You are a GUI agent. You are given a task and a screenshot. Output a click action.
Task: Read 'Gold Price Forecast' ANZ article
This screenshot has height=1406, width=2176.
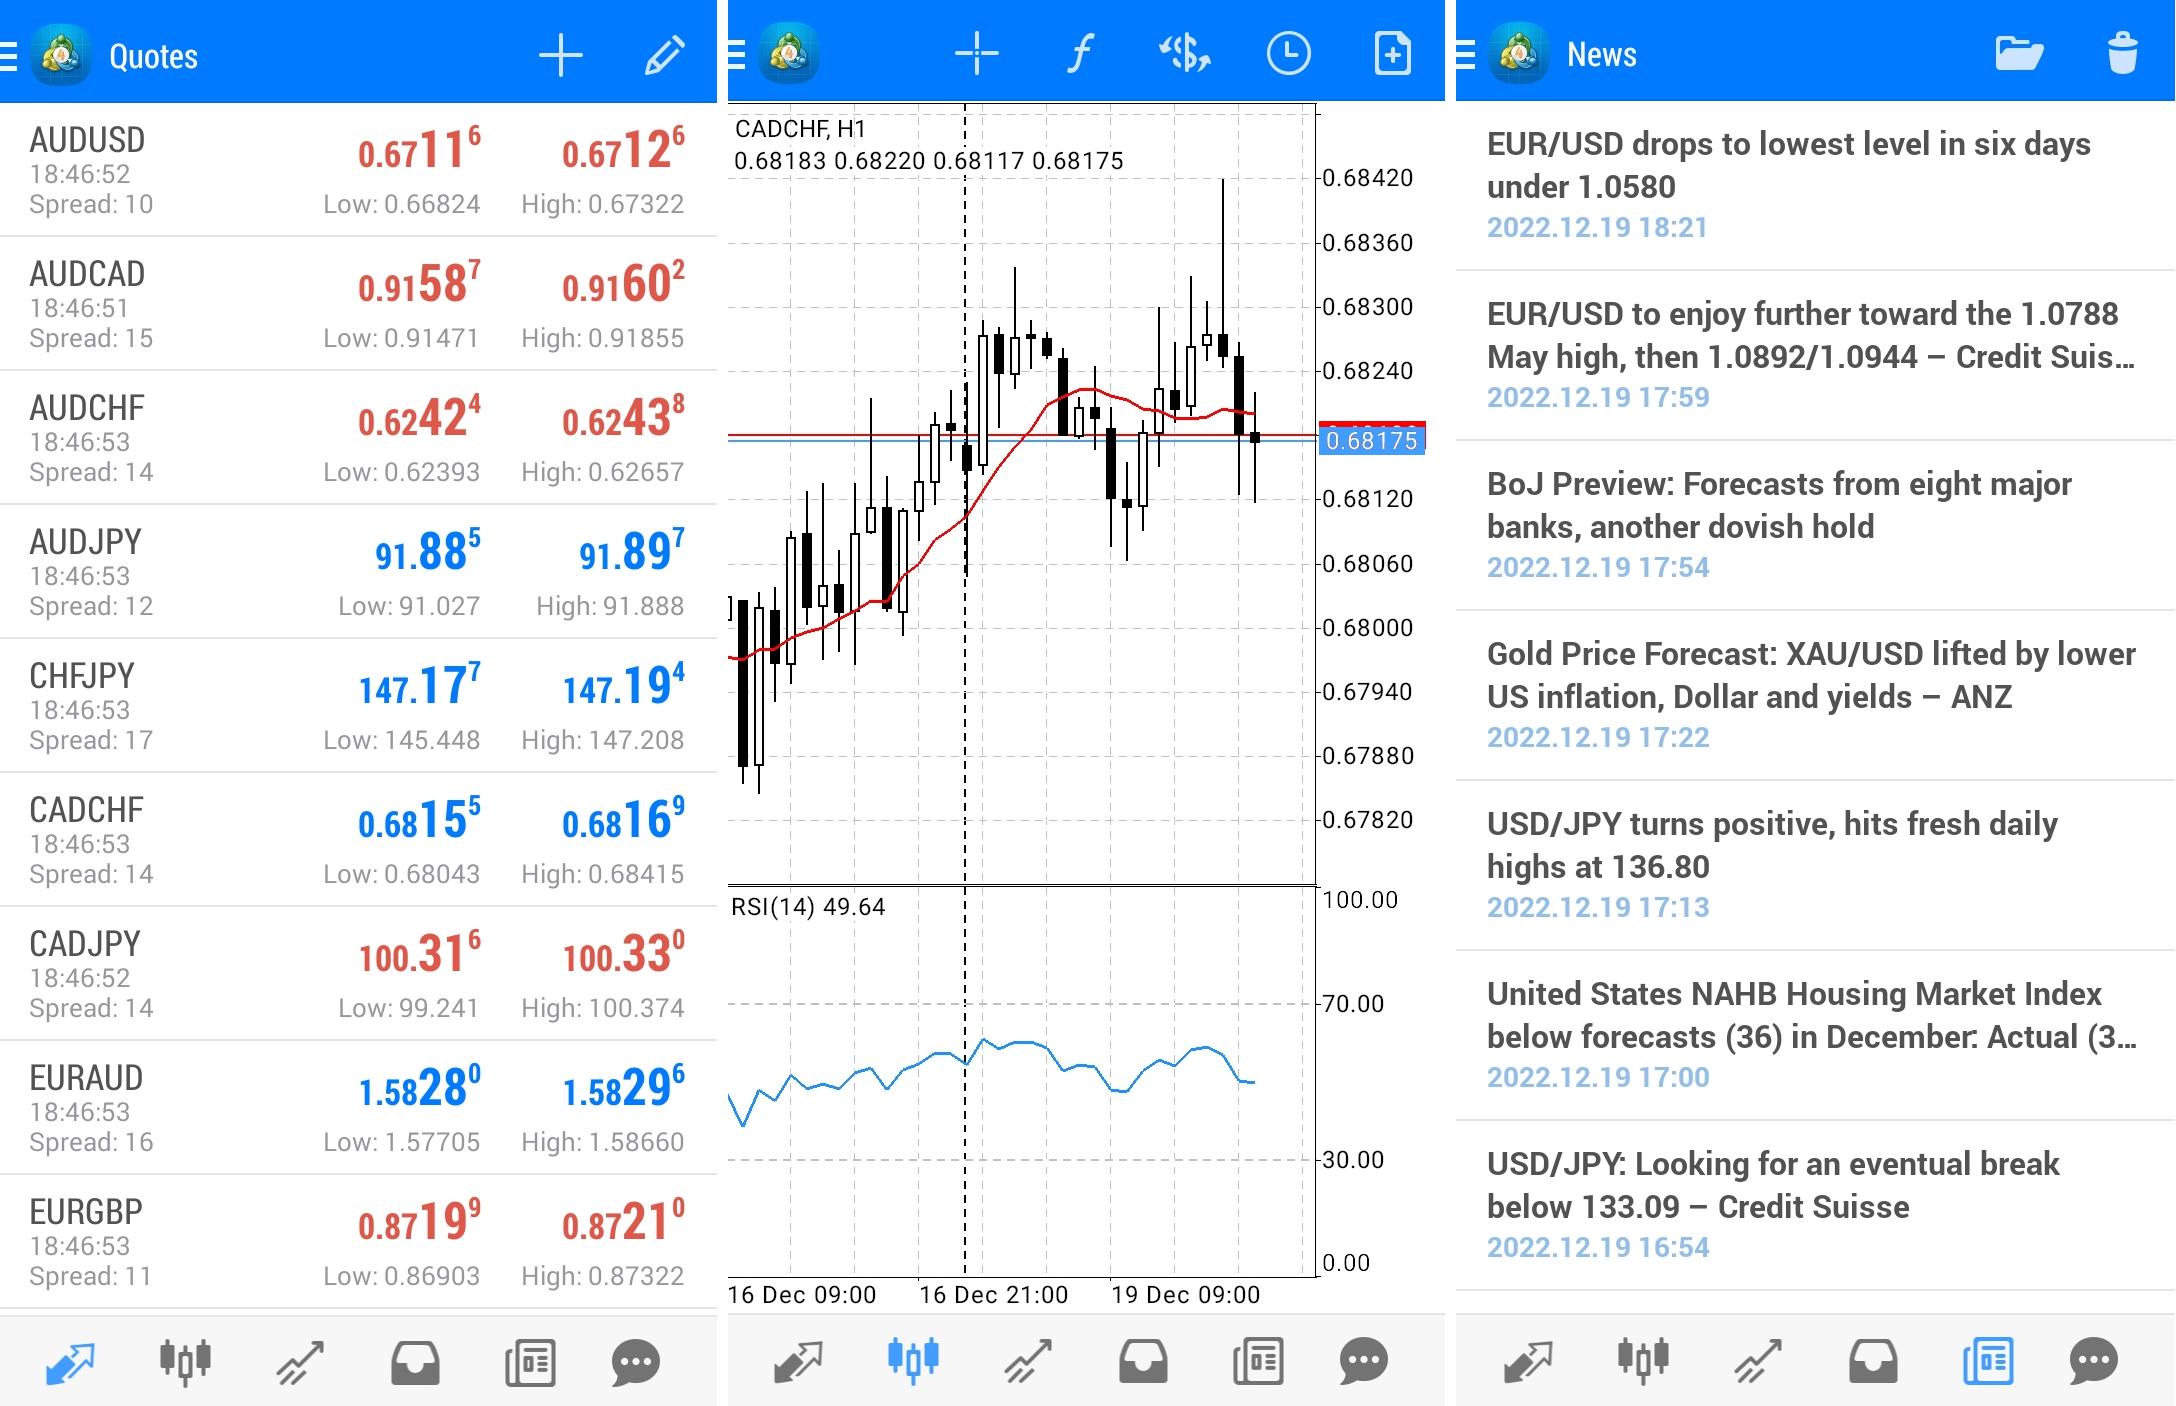pos(1815,695)
